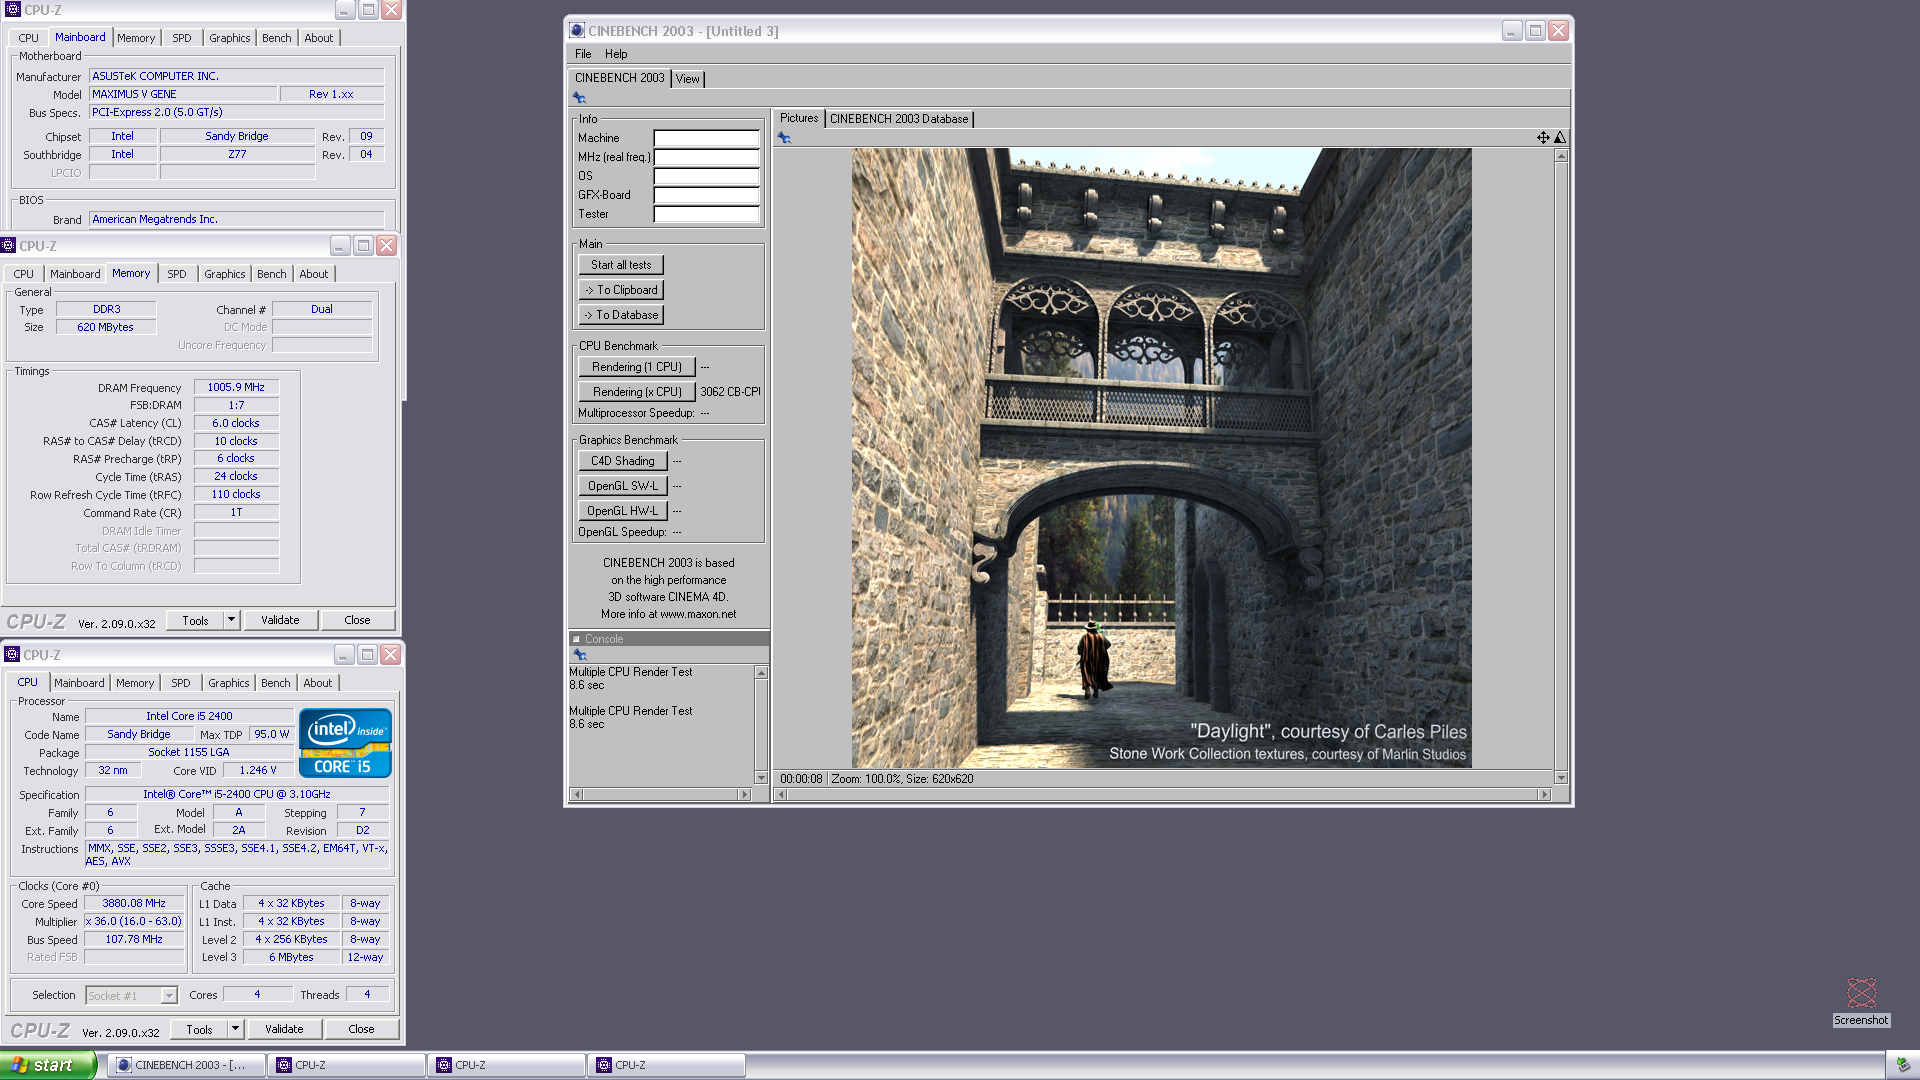Image resolution: width=1920 pixels, height=1080 pixels.
Task: Open Tools dropdown arrow in CPU-Z Memory window
Action: tap(231, 620)
